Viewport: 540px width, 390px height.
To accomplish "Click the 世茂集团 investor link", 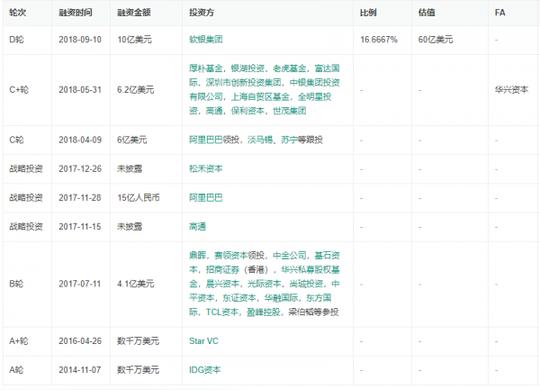I will [290, 111].
